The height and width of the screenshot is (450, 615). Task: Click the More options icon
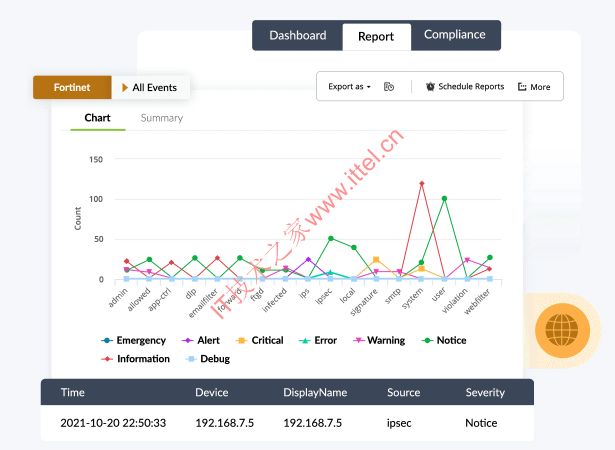tap(522, 87)
